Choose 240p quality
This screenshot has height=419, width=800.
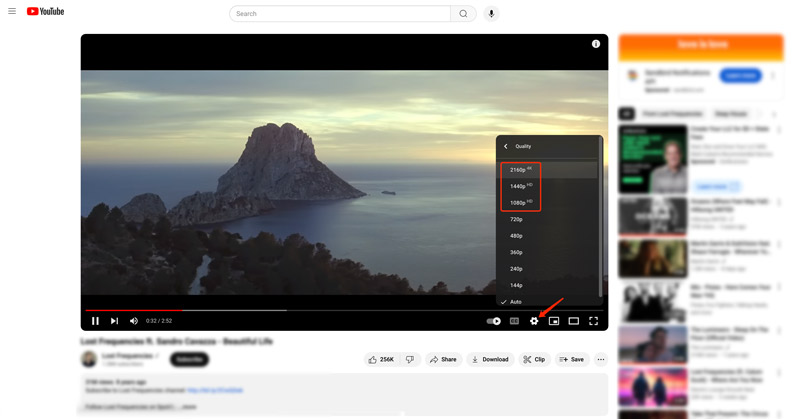(547, 269)
